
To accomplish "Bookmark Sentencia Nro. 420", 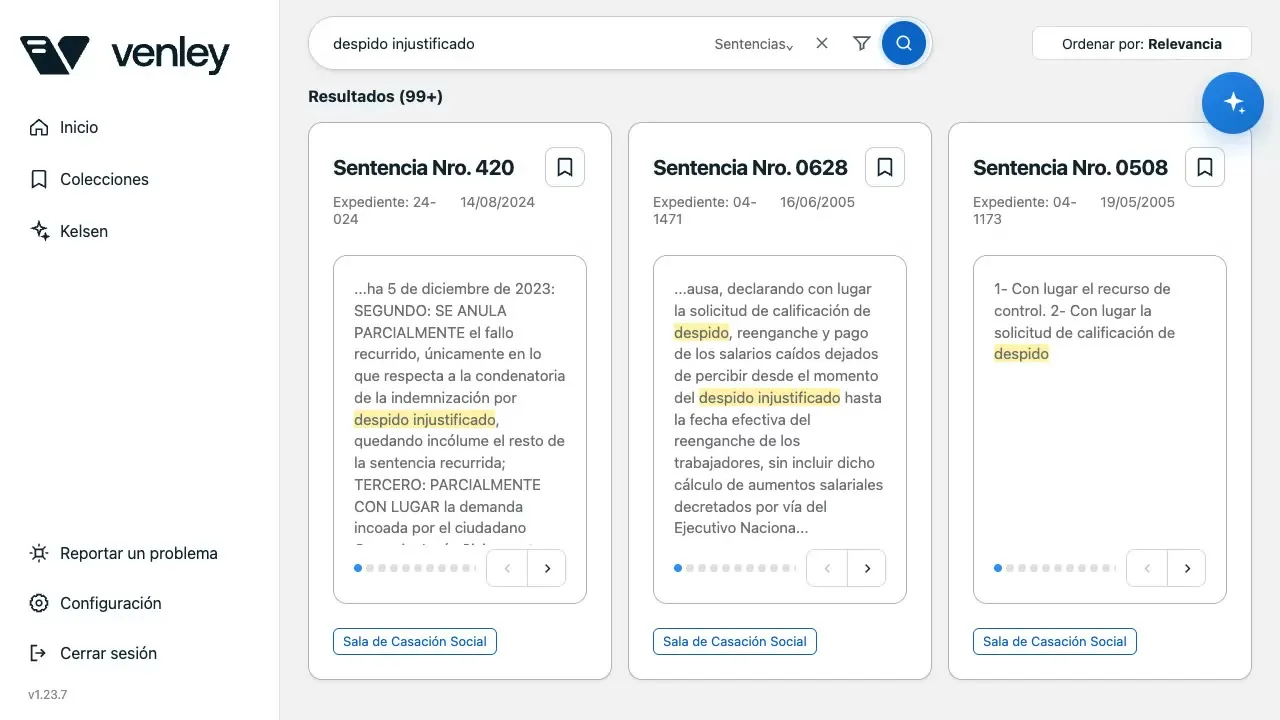I will [x=565, y=167].
